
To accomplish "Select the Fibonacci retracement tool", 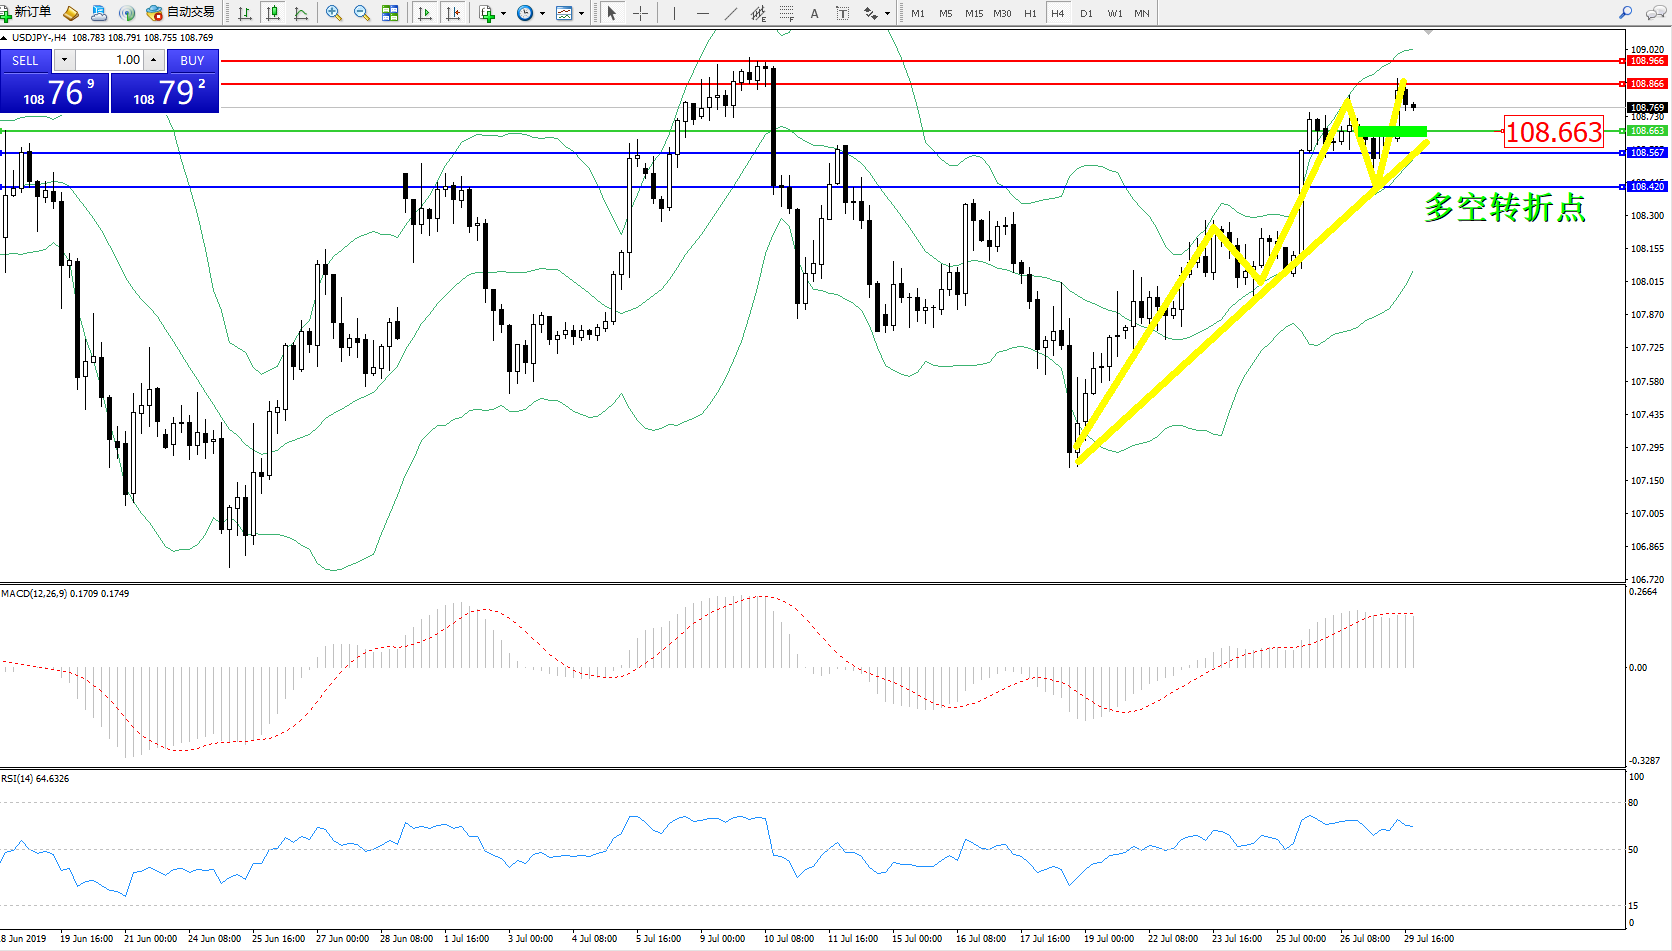I will click(x=787, y=13).
